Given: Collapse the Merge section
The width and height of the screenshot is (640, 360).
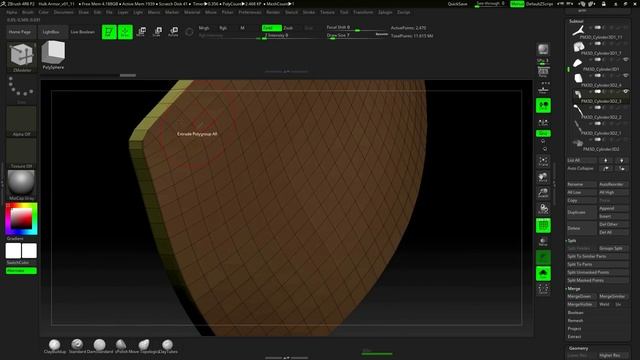Looking at the screenshot, I should click(x=573, y=289).
